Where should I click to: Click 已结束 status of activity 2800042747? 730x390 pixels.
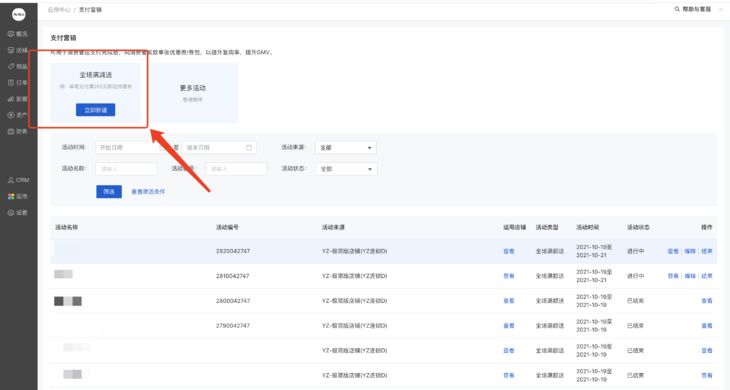pyautogui.click(x=635, y=301)
